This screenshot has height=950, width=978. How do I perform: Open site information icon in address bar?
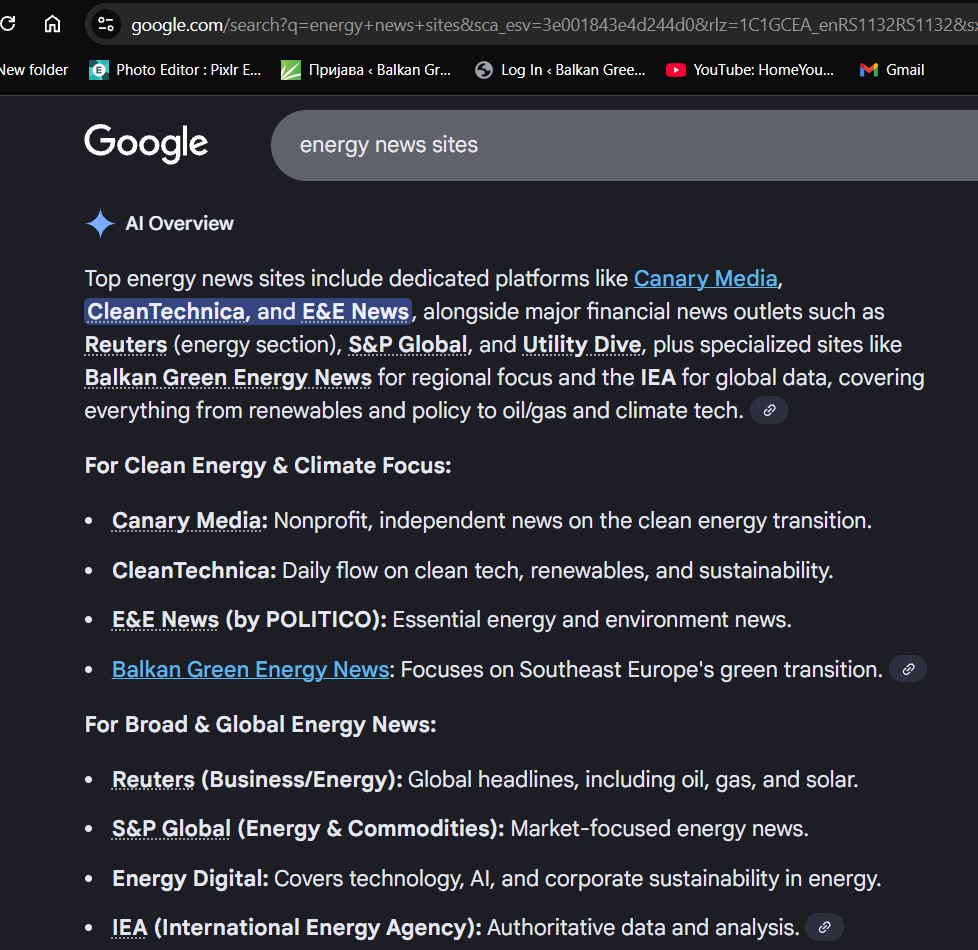105,24
